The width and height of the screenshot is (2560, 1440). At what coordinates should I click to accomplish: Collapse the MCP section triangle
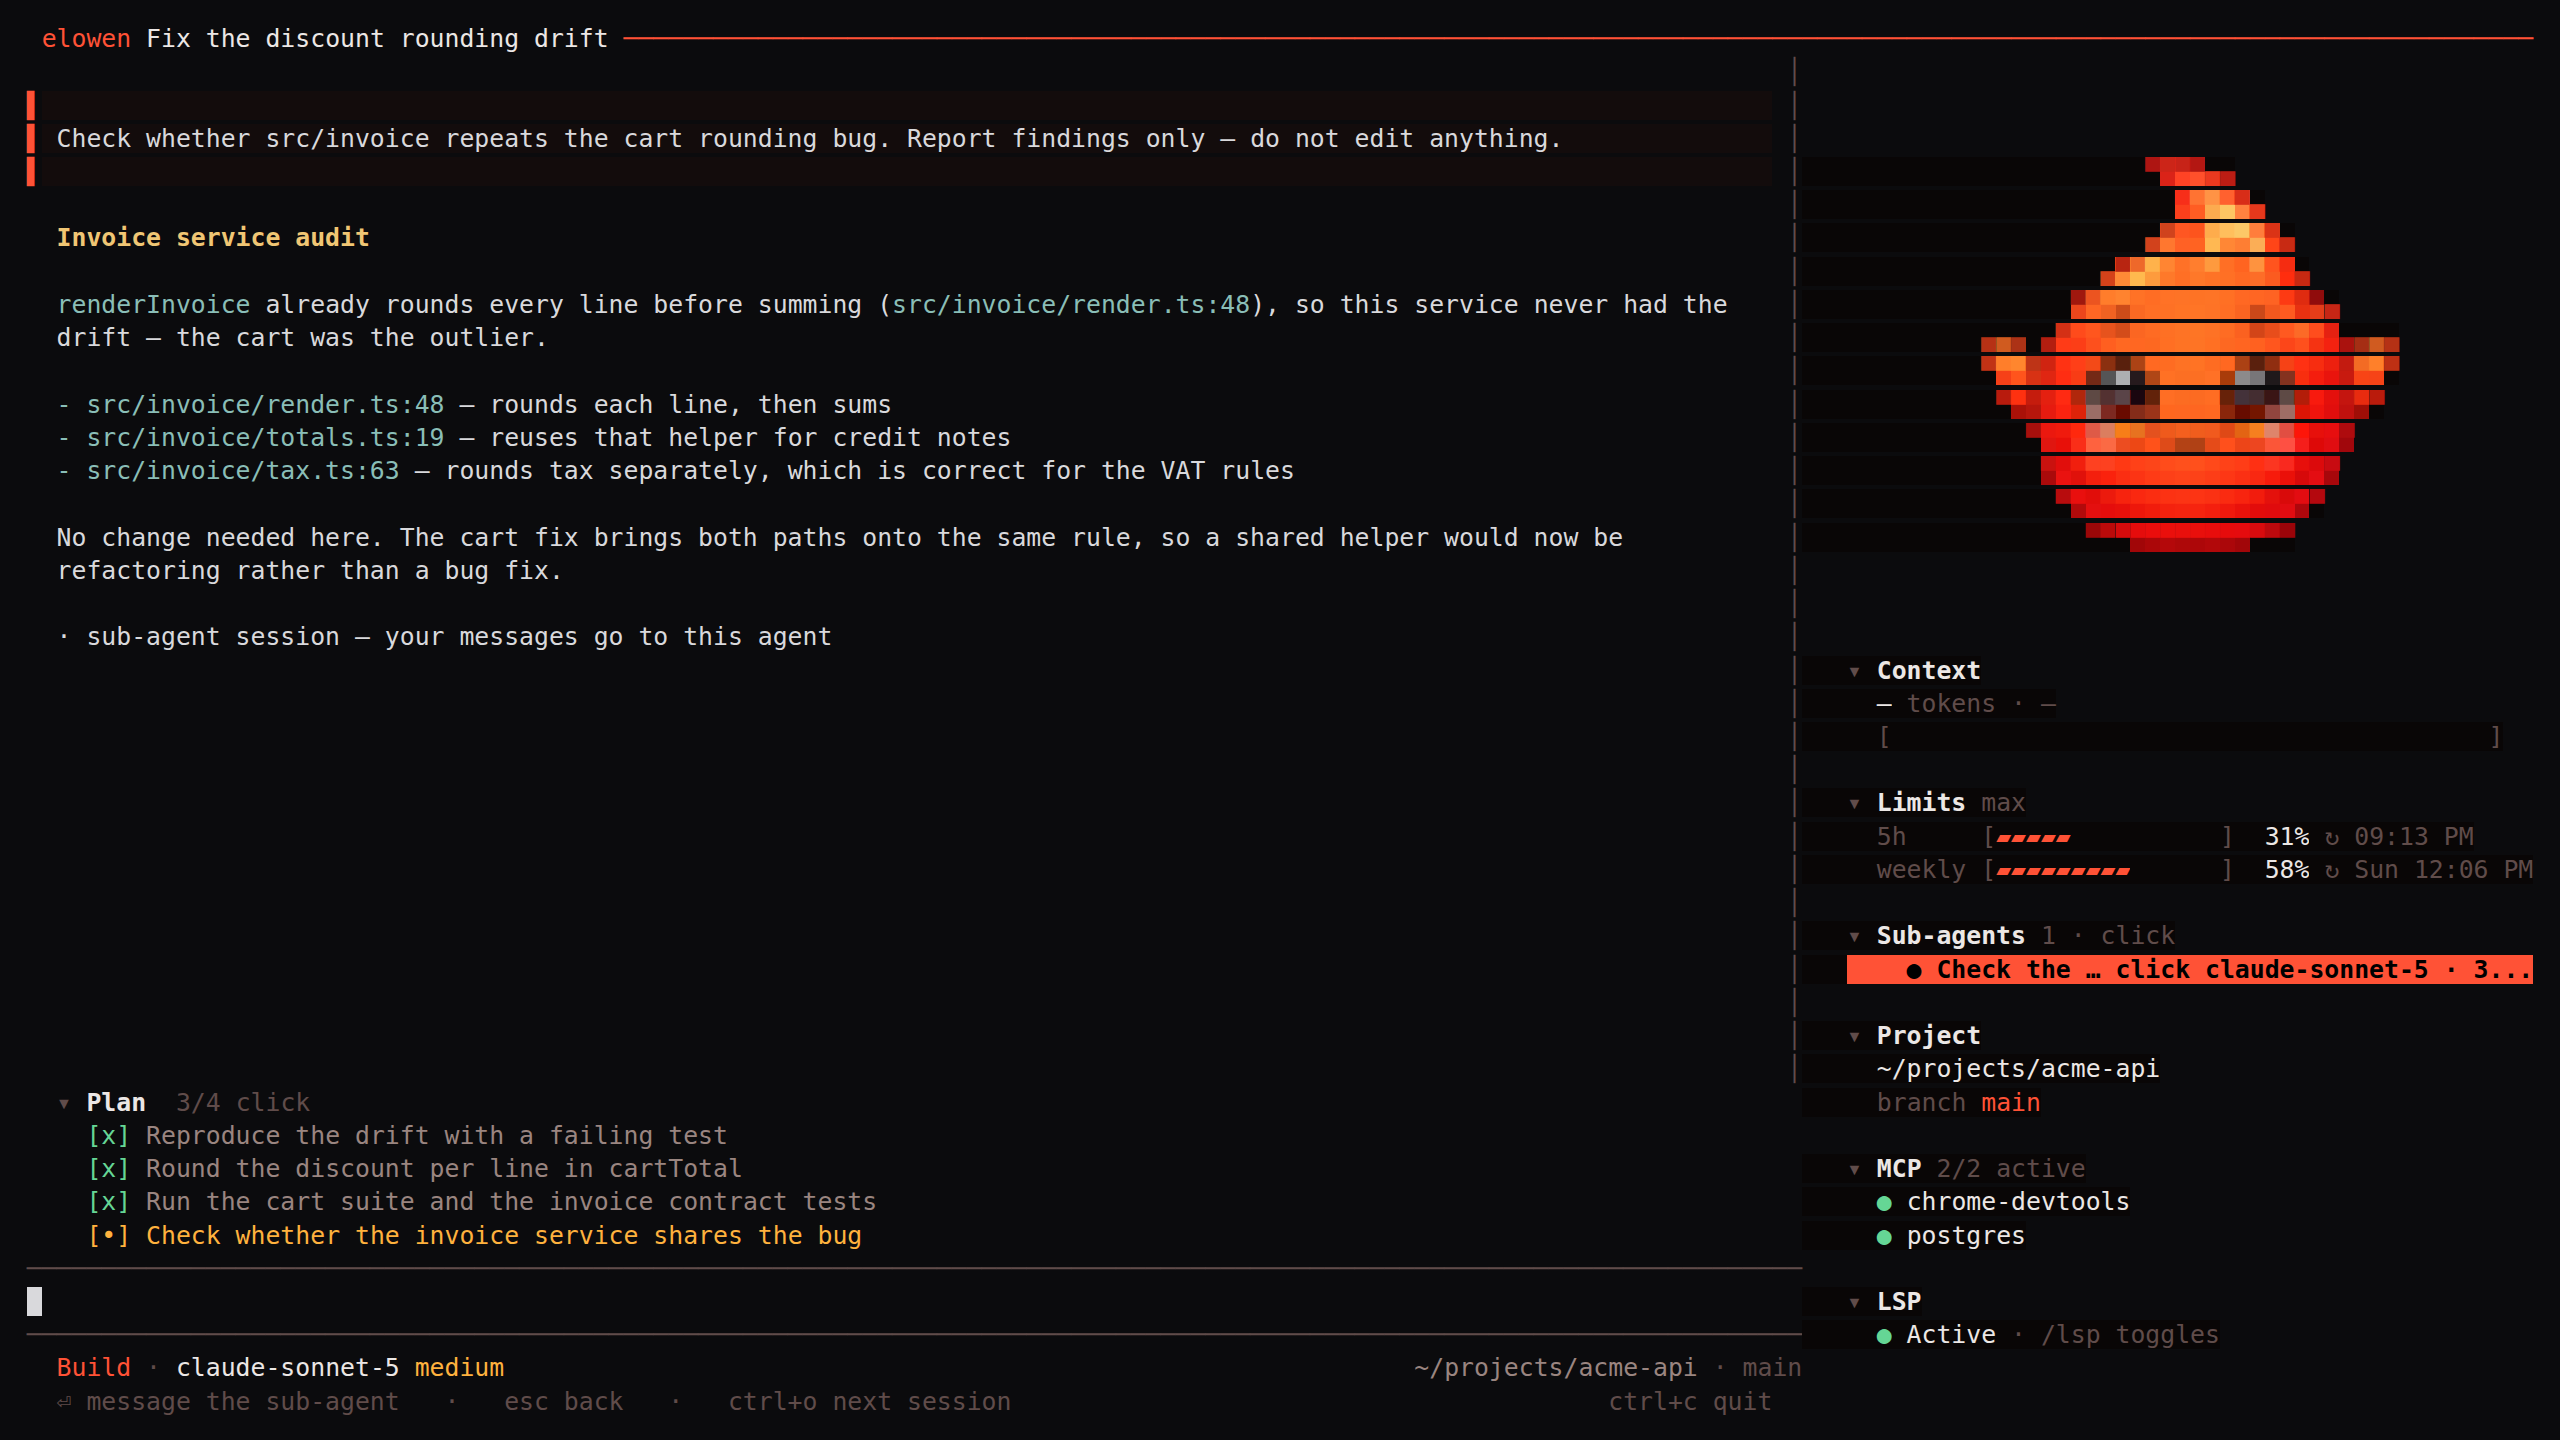pos(1854,1169)
